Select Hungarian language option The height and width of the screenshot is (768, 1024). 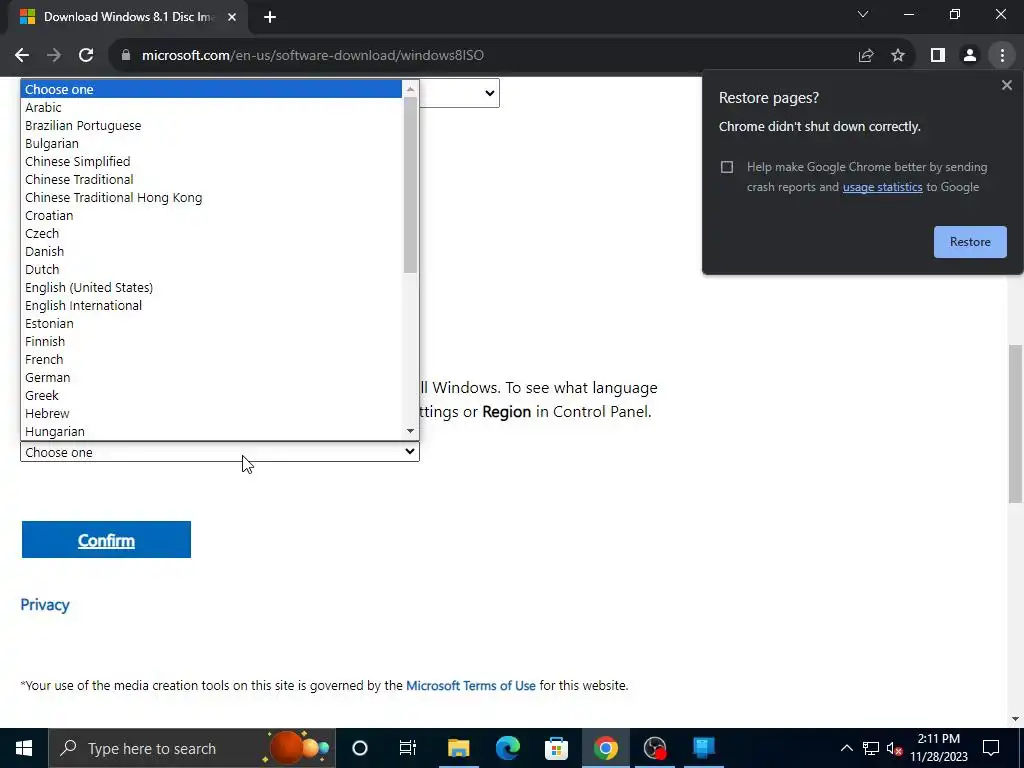(211, 432)
